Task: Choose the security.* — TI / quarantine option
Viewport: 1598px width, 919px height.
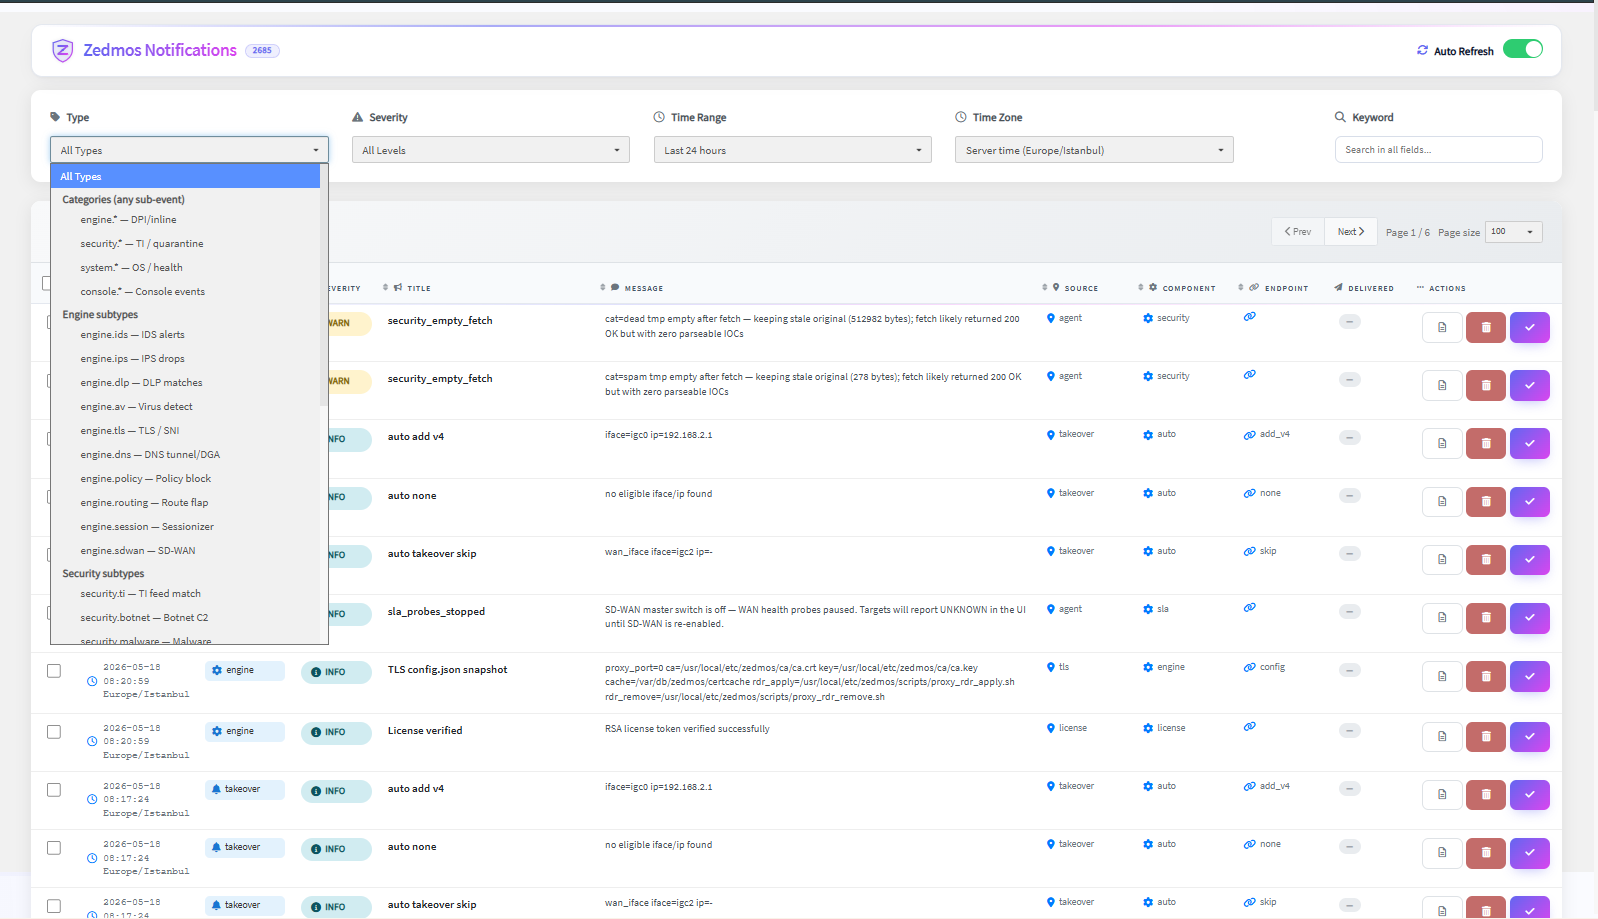Action: (x=185, y=244)
